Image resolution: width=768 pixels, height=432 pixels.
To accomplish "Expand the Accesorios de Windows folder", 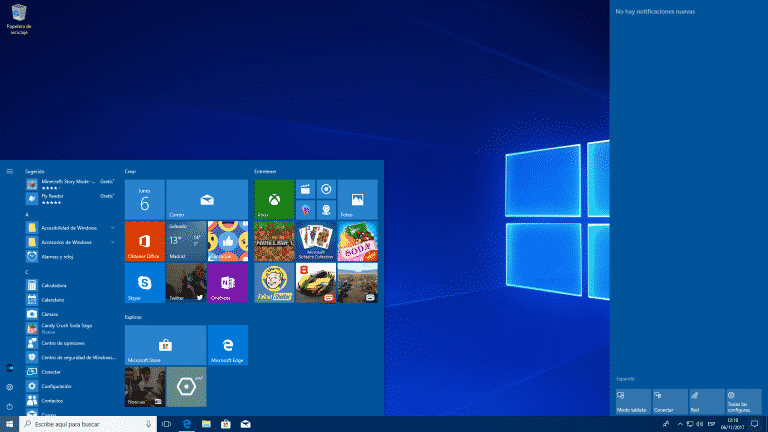I will (71, 242).
